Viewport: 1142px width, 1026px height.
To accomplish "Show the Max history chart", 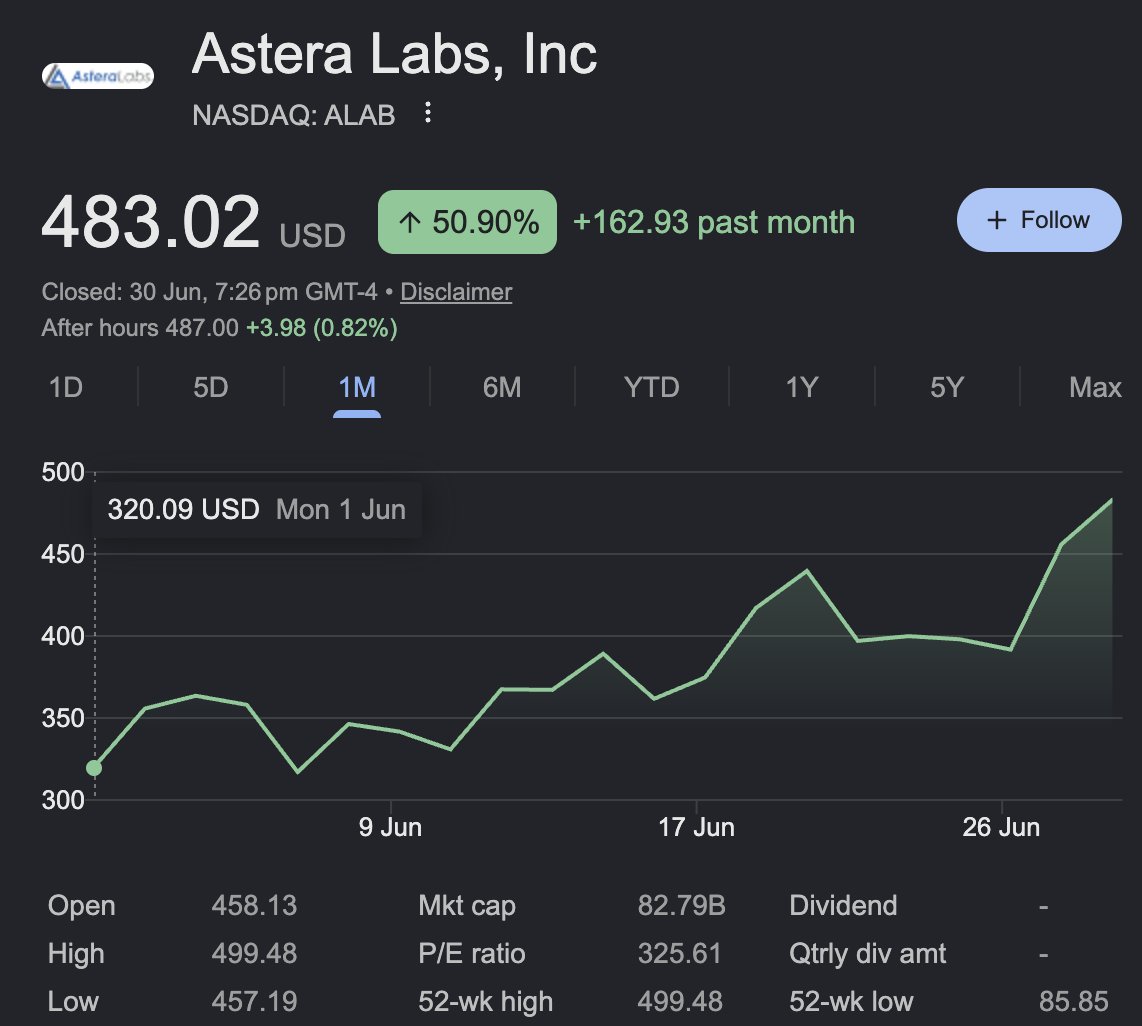I will point(1095,387).
